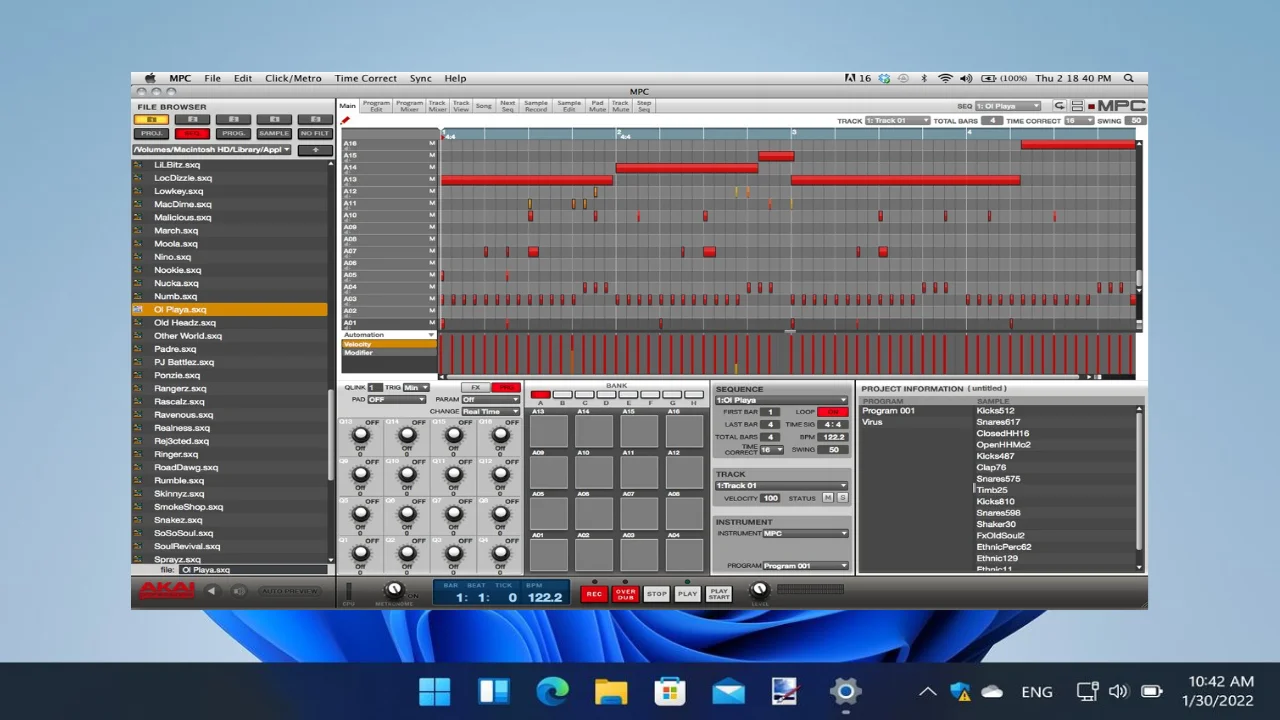1280x720 pixels.
Task: Toggle Q-Link PRG mode button
Action: coord(506,388)
